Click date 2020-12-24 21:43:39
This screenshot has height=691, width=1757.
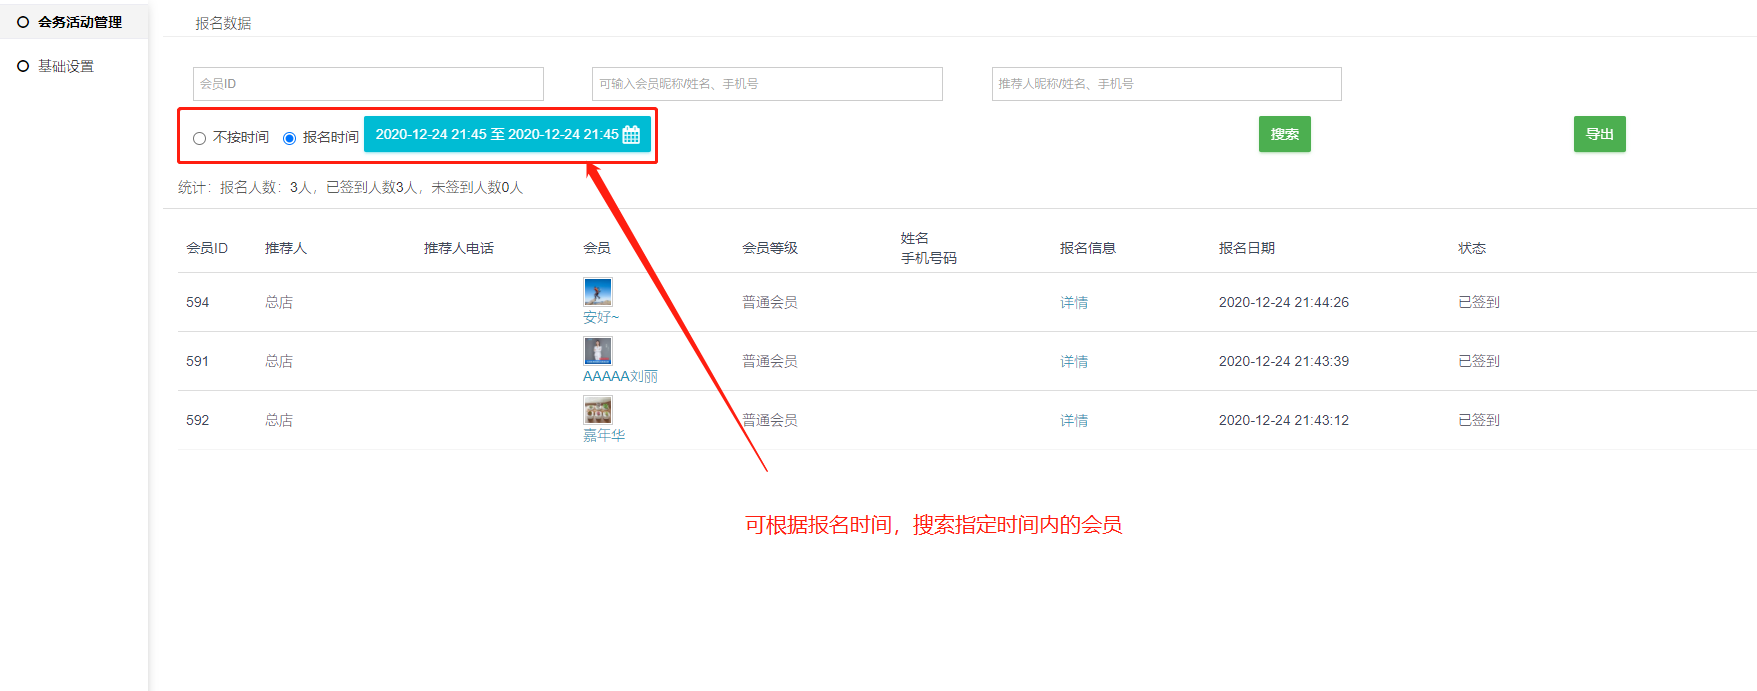(x=1284, y=361)
